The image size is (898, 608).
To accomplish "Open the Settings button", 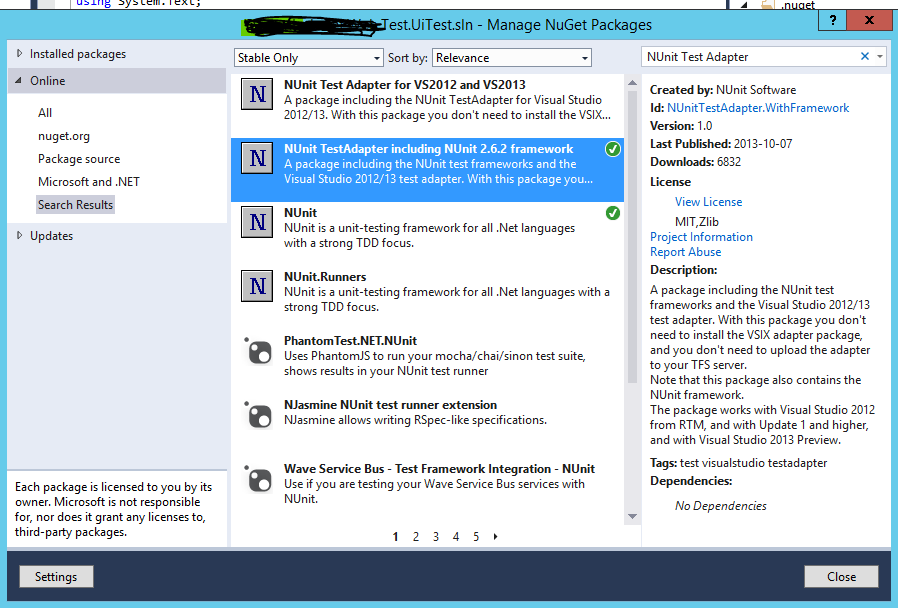I will point(56,577).
